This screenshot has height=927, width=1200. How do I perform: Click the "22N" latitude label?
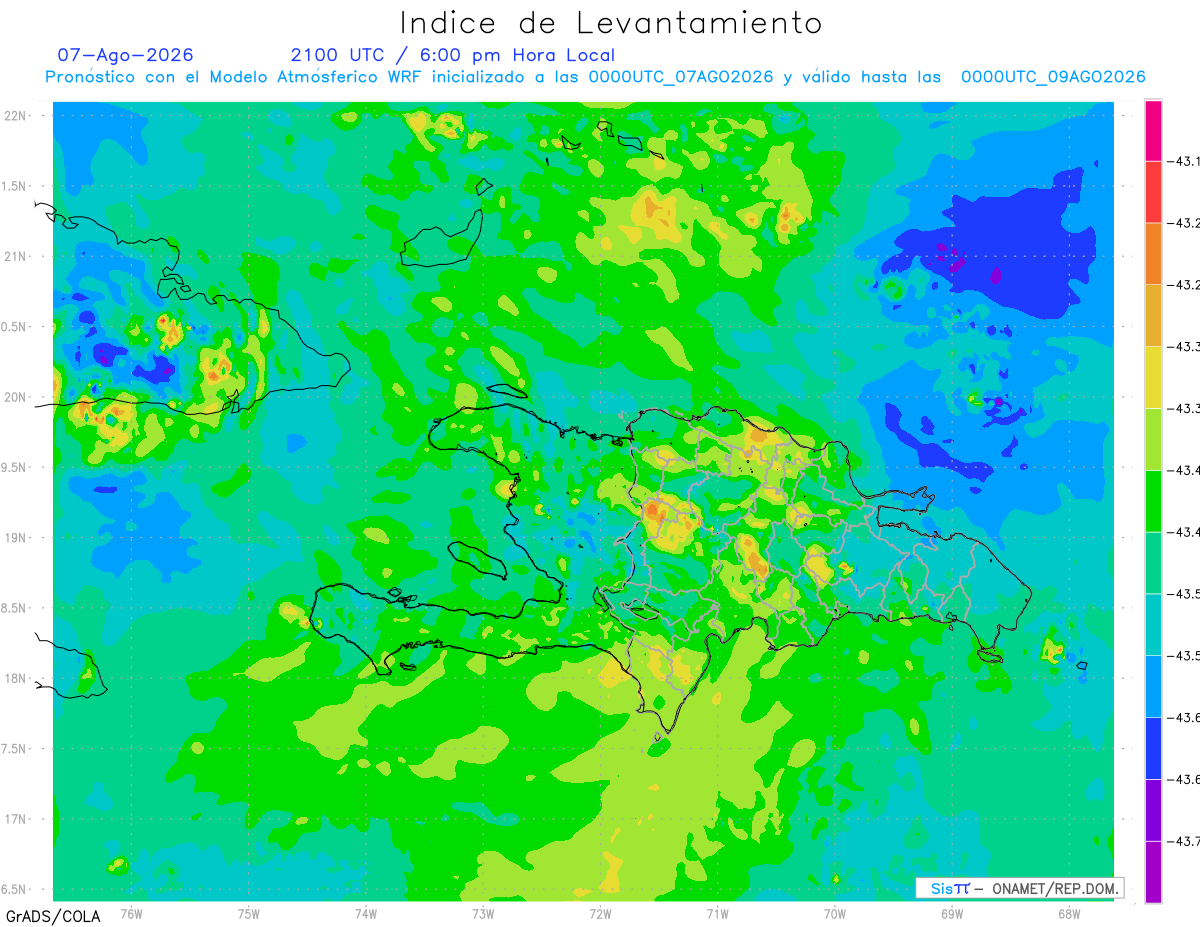[x=16, y=116]
